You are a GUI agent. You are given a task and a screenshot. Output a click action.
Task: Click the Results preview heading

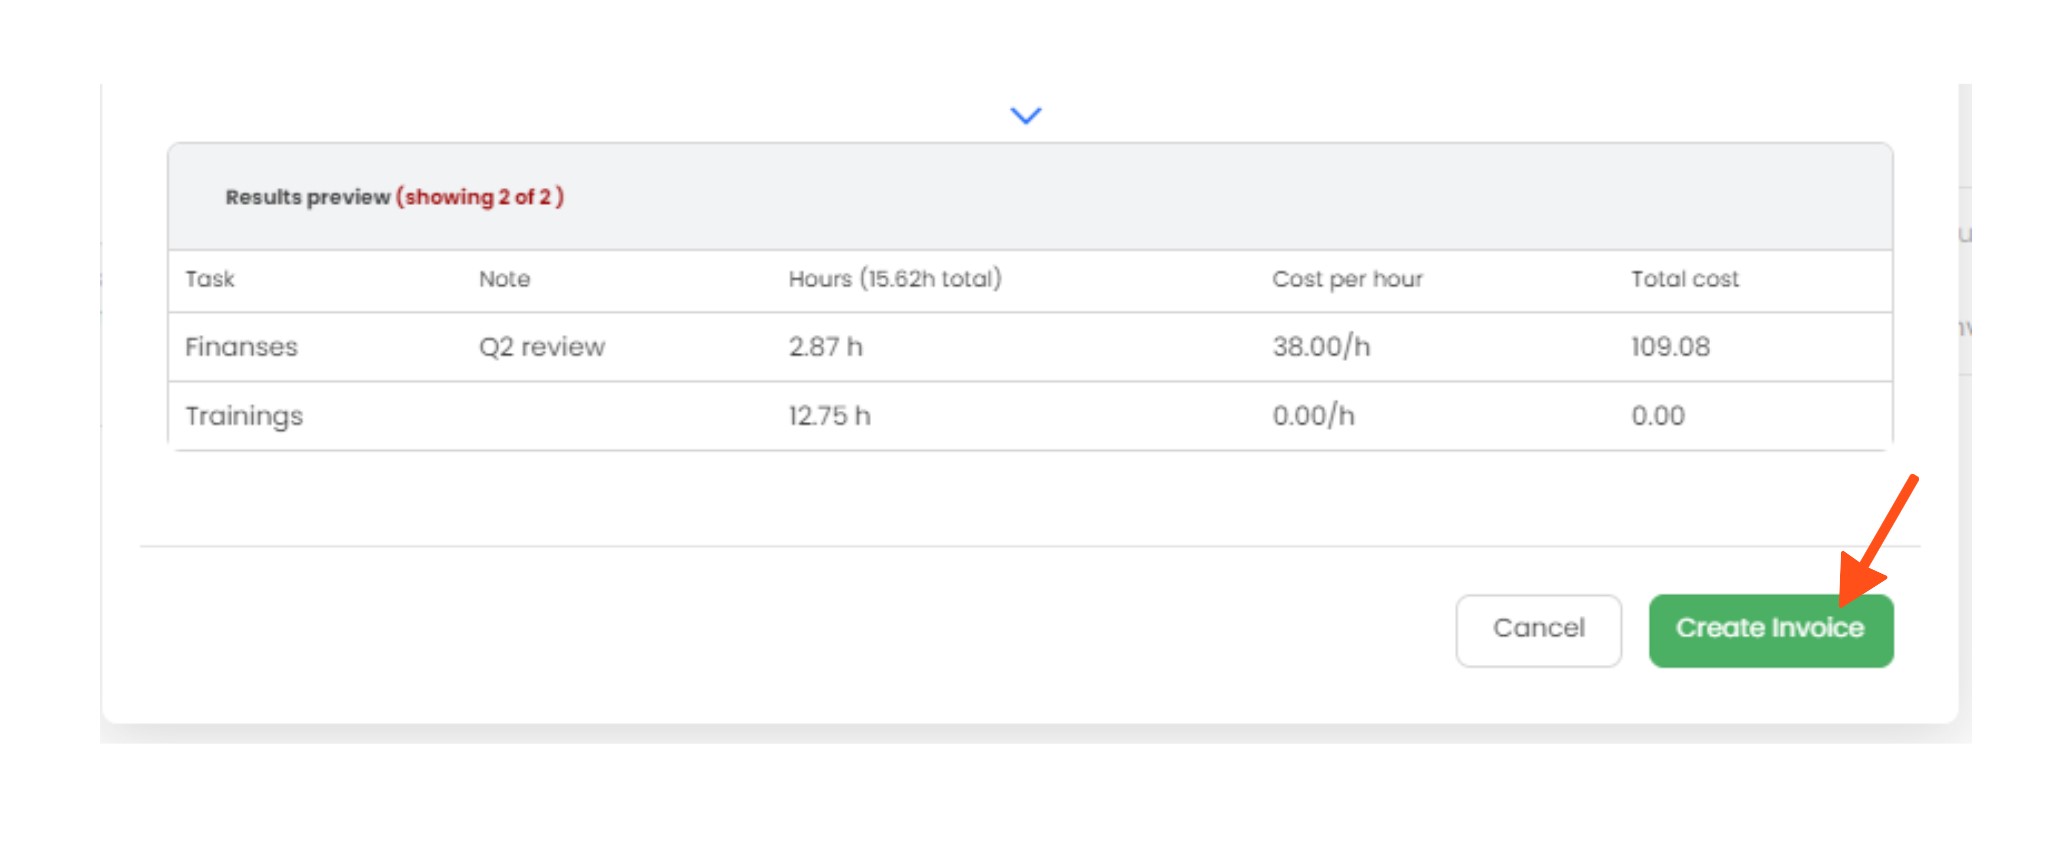307,197
